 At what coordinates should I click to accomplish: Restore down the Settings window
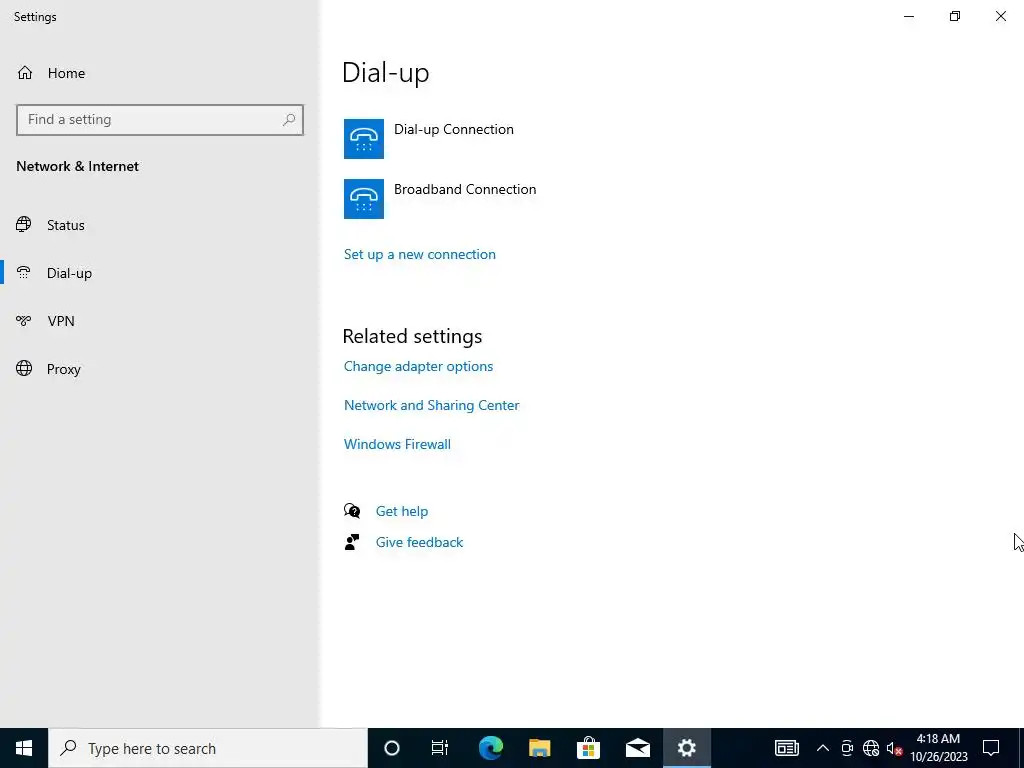[x=955, y=16]
